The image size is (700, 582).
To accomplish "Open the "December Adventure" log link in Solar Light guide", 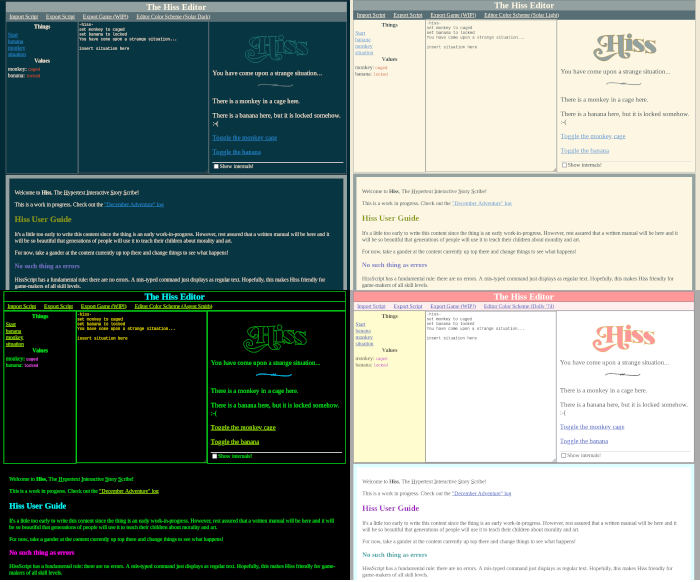I will point(482,203).
